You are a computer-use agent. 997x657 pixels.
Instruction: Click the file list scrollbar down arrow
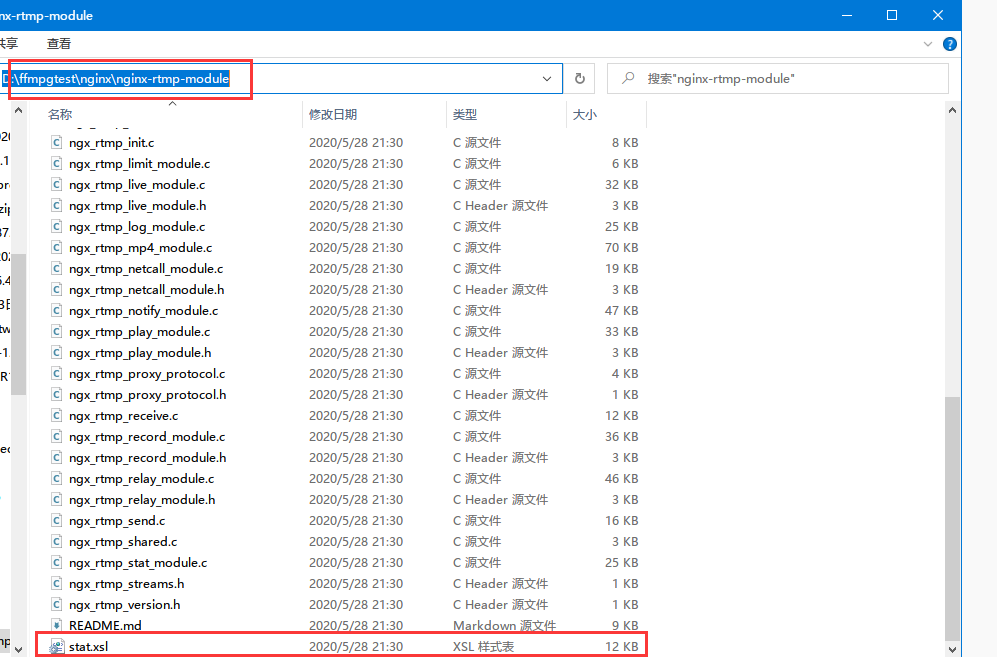(952, 649)
